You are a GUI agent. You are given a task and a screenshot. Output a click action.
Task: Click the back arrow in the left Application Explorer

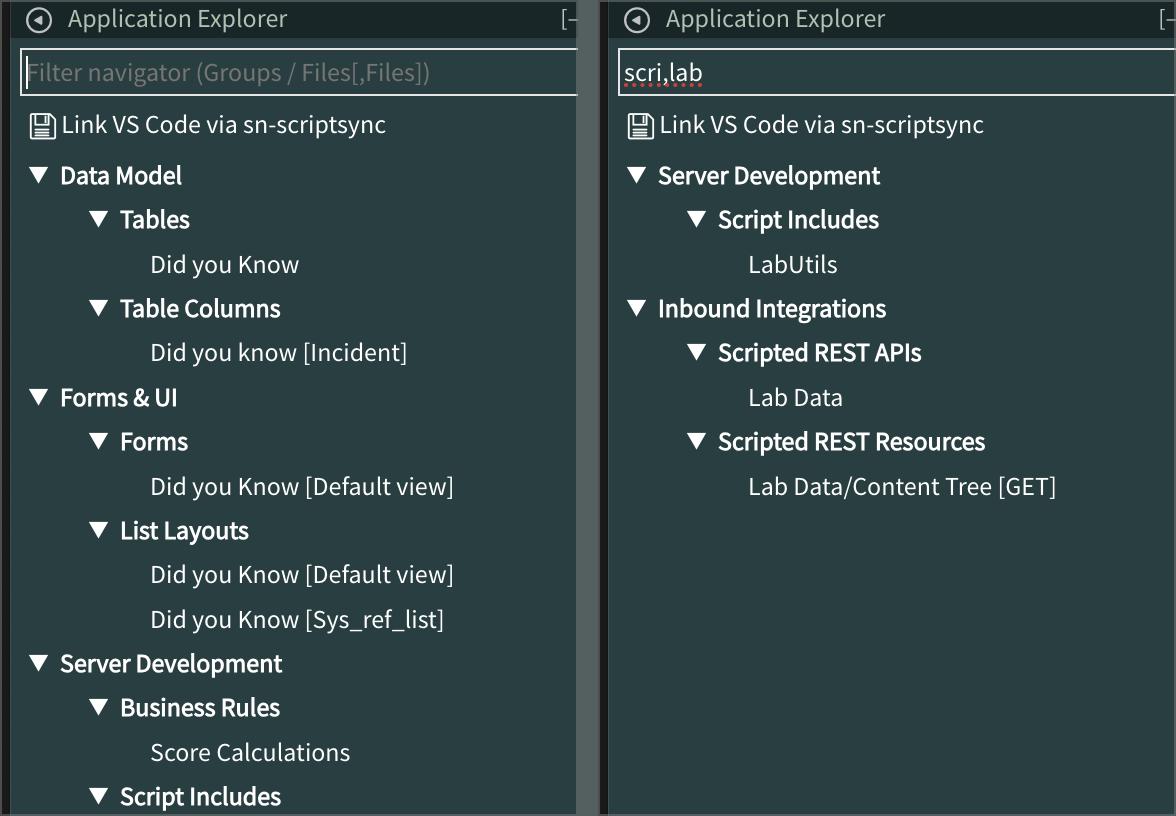(x=38, y=20)
